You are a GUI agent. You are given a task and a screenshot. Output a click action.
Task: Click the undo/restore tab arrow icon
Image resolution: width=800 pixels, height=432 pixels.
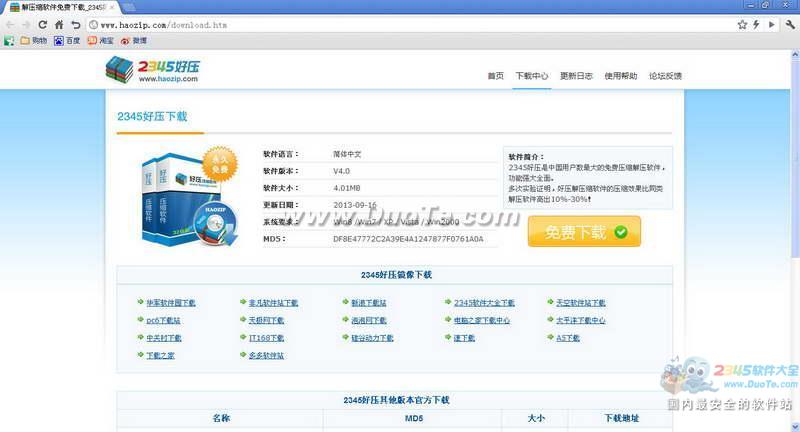tap(76, 24)
